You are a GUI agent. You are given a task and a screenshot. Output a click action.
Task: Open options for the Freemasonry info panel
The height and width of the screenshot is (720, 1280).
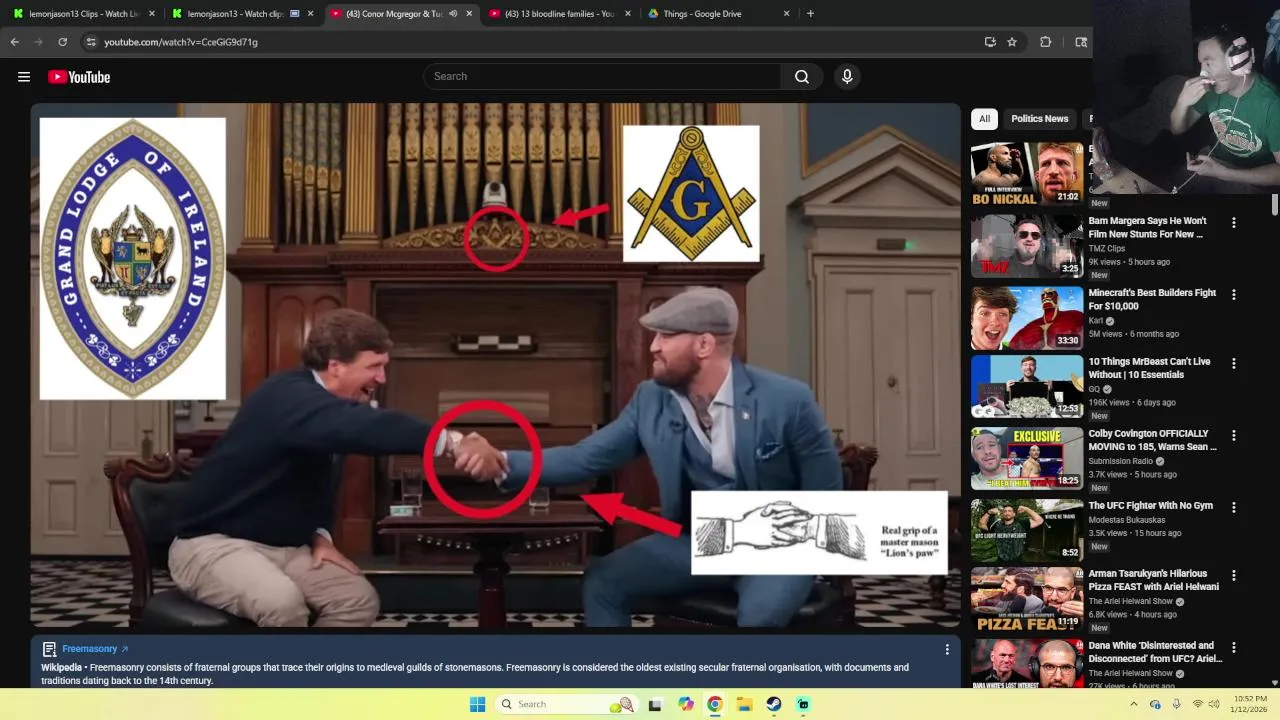click(x=947, y=649)
